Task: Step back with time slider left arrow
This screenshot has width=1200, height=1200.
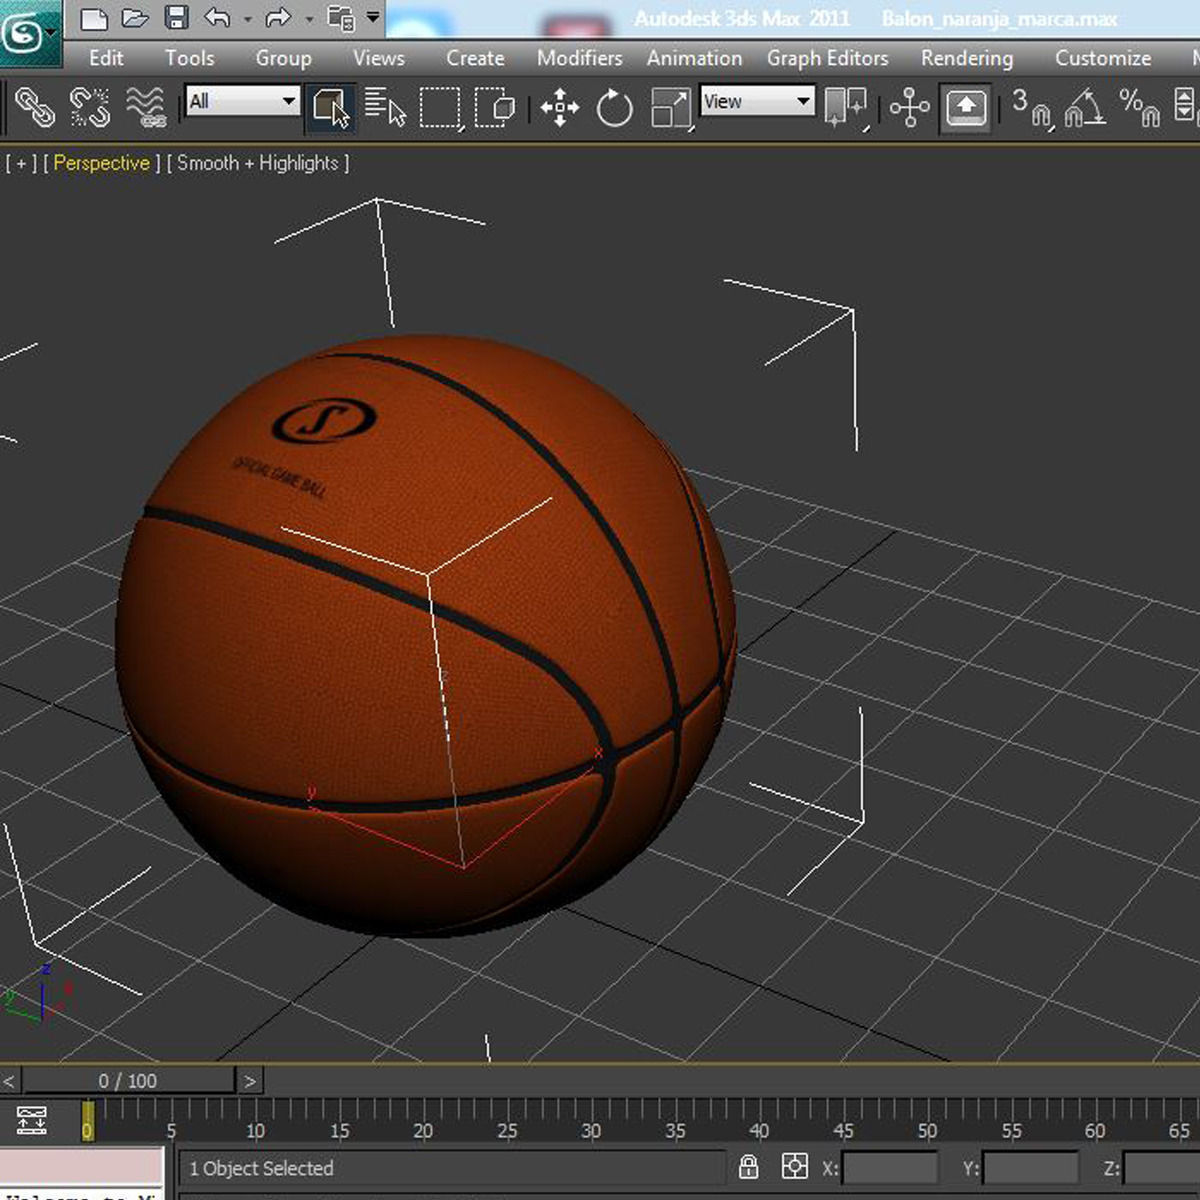Action: [x=9, y=1081]
